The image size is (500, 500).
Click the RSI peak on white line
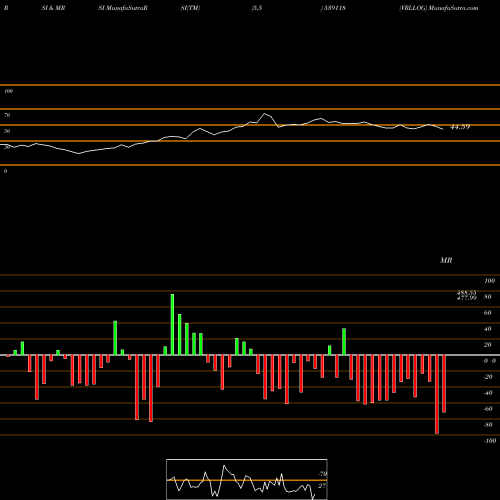(x=265, y=114)
